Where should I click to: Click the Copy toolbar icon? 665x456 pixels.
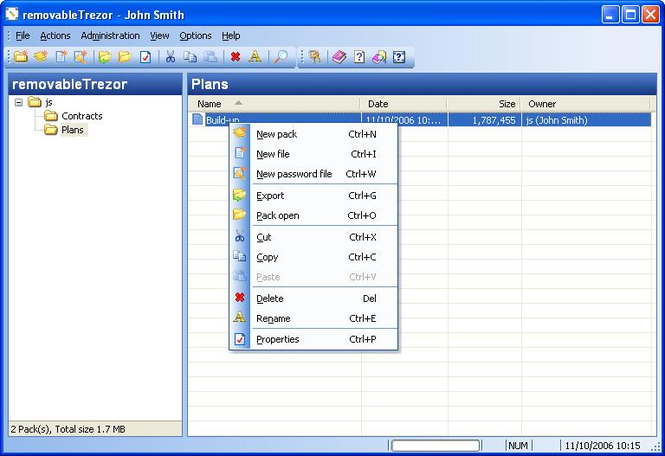[190, 56]
